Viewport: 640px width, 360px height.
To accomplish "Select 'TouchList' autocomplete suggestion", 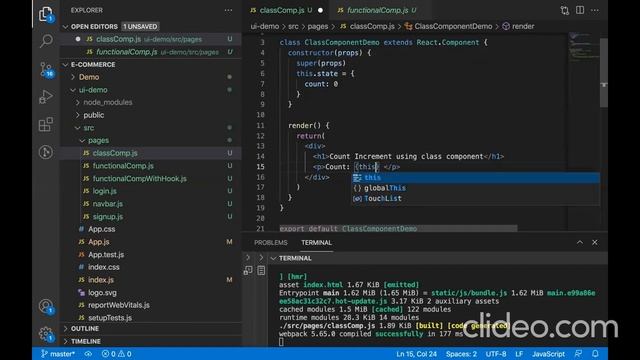I will tap(476, 198).
